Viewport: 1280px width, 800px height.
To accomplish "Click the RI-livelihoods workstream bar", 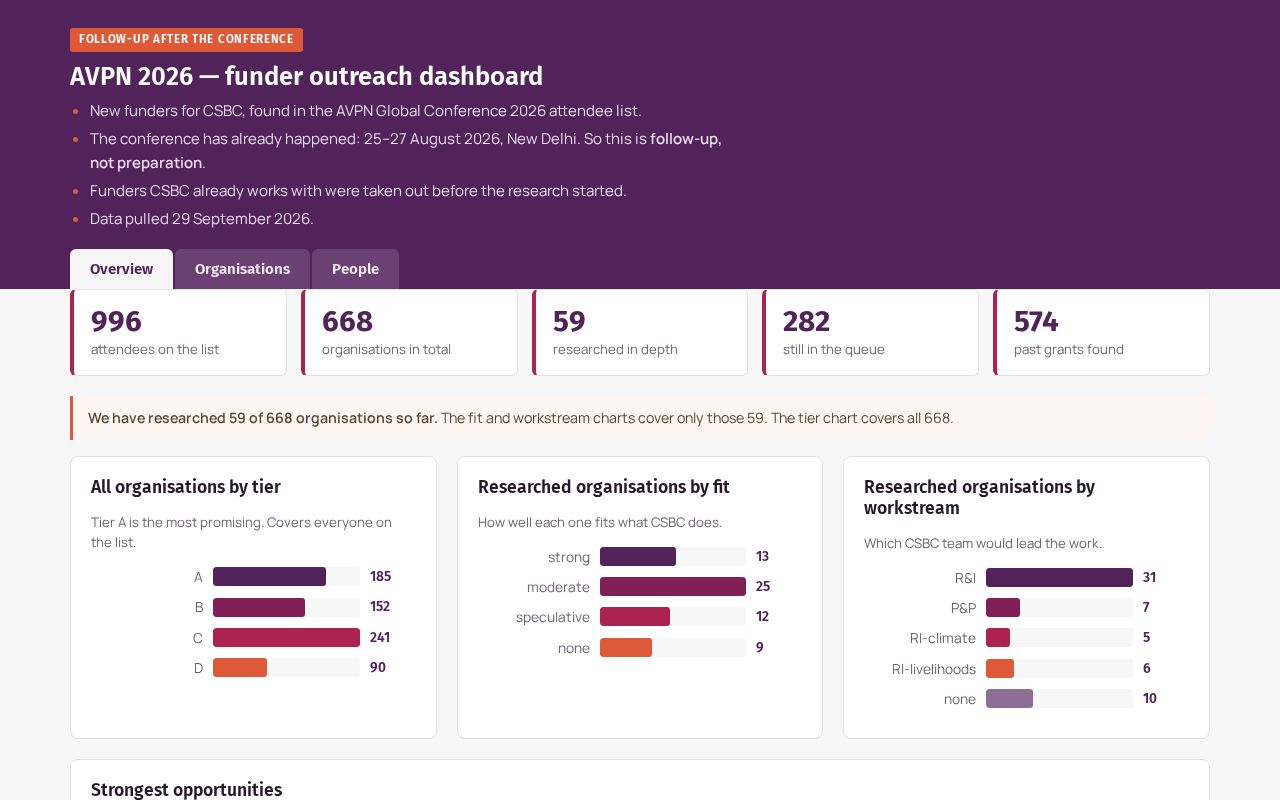I will [x=1000, y=669].
